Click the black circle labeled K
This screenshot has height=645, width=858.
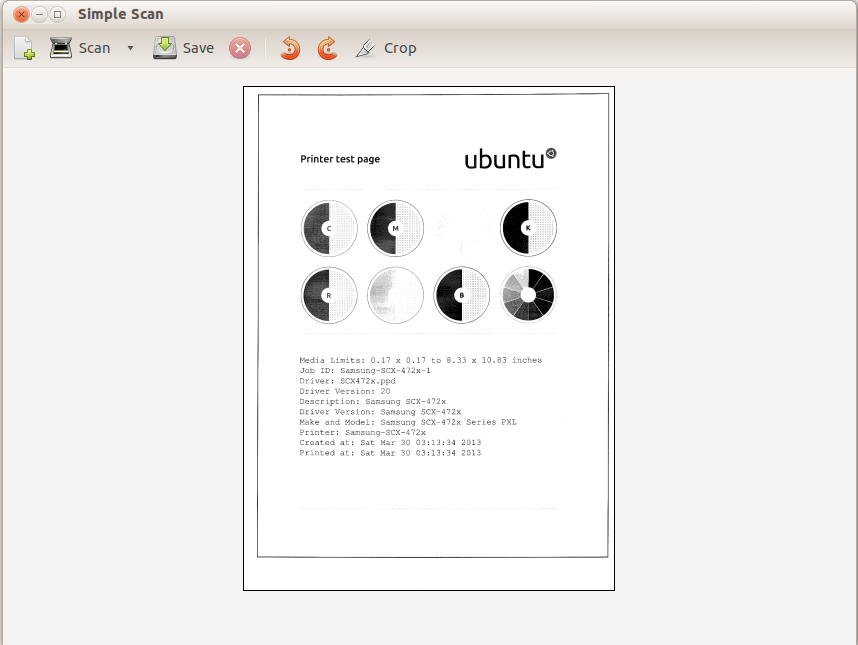click(x=528, y=228)
